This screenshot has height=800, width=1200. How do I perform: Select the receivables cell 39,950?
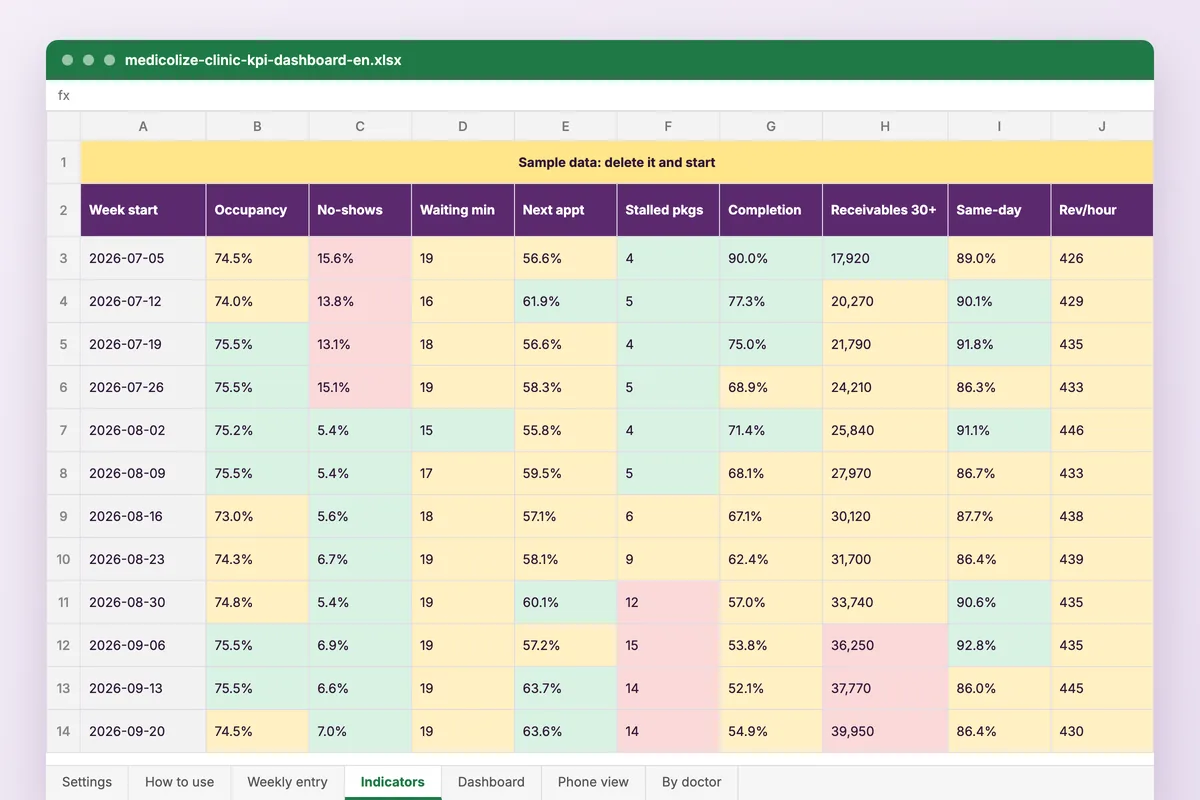click(x=885, y=731)
